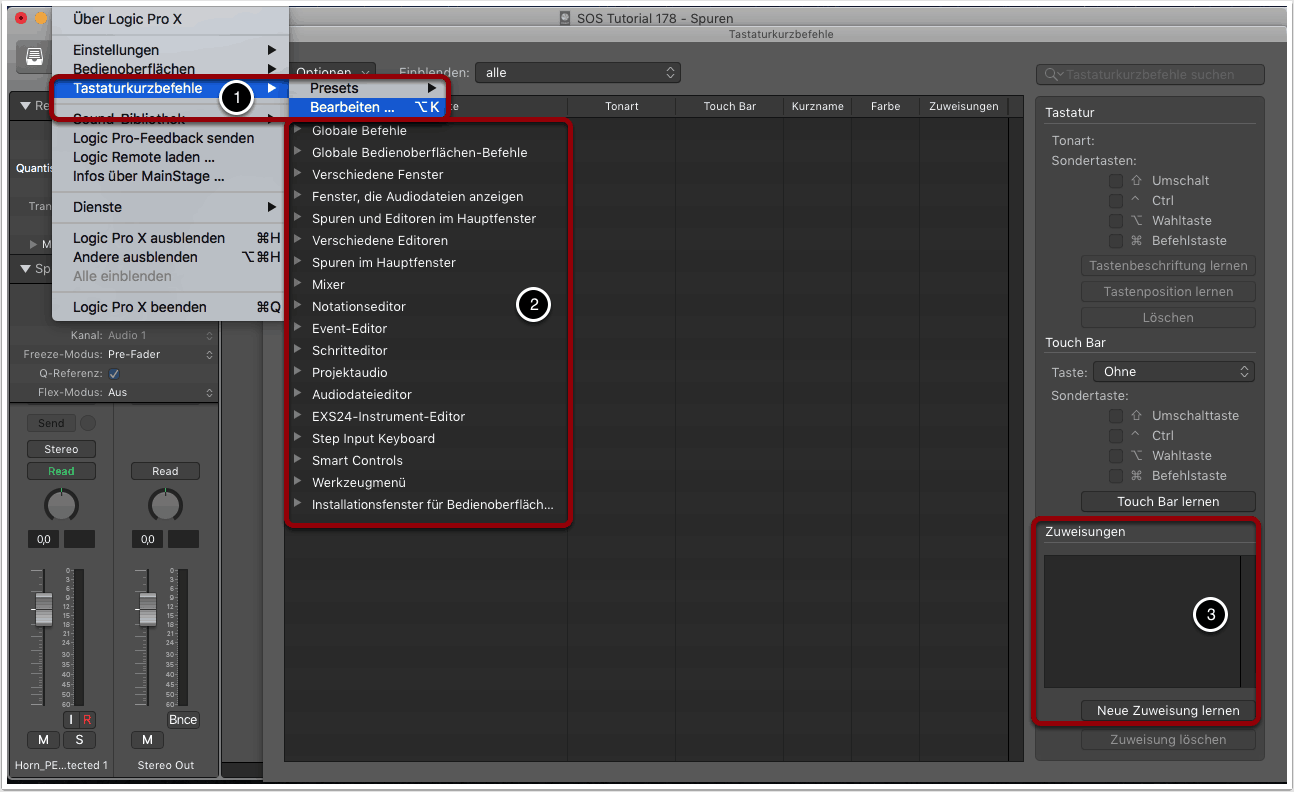Choose Infos über MainStage ...
Viewport: 1294px width, 792px height.
pos(171,176)
